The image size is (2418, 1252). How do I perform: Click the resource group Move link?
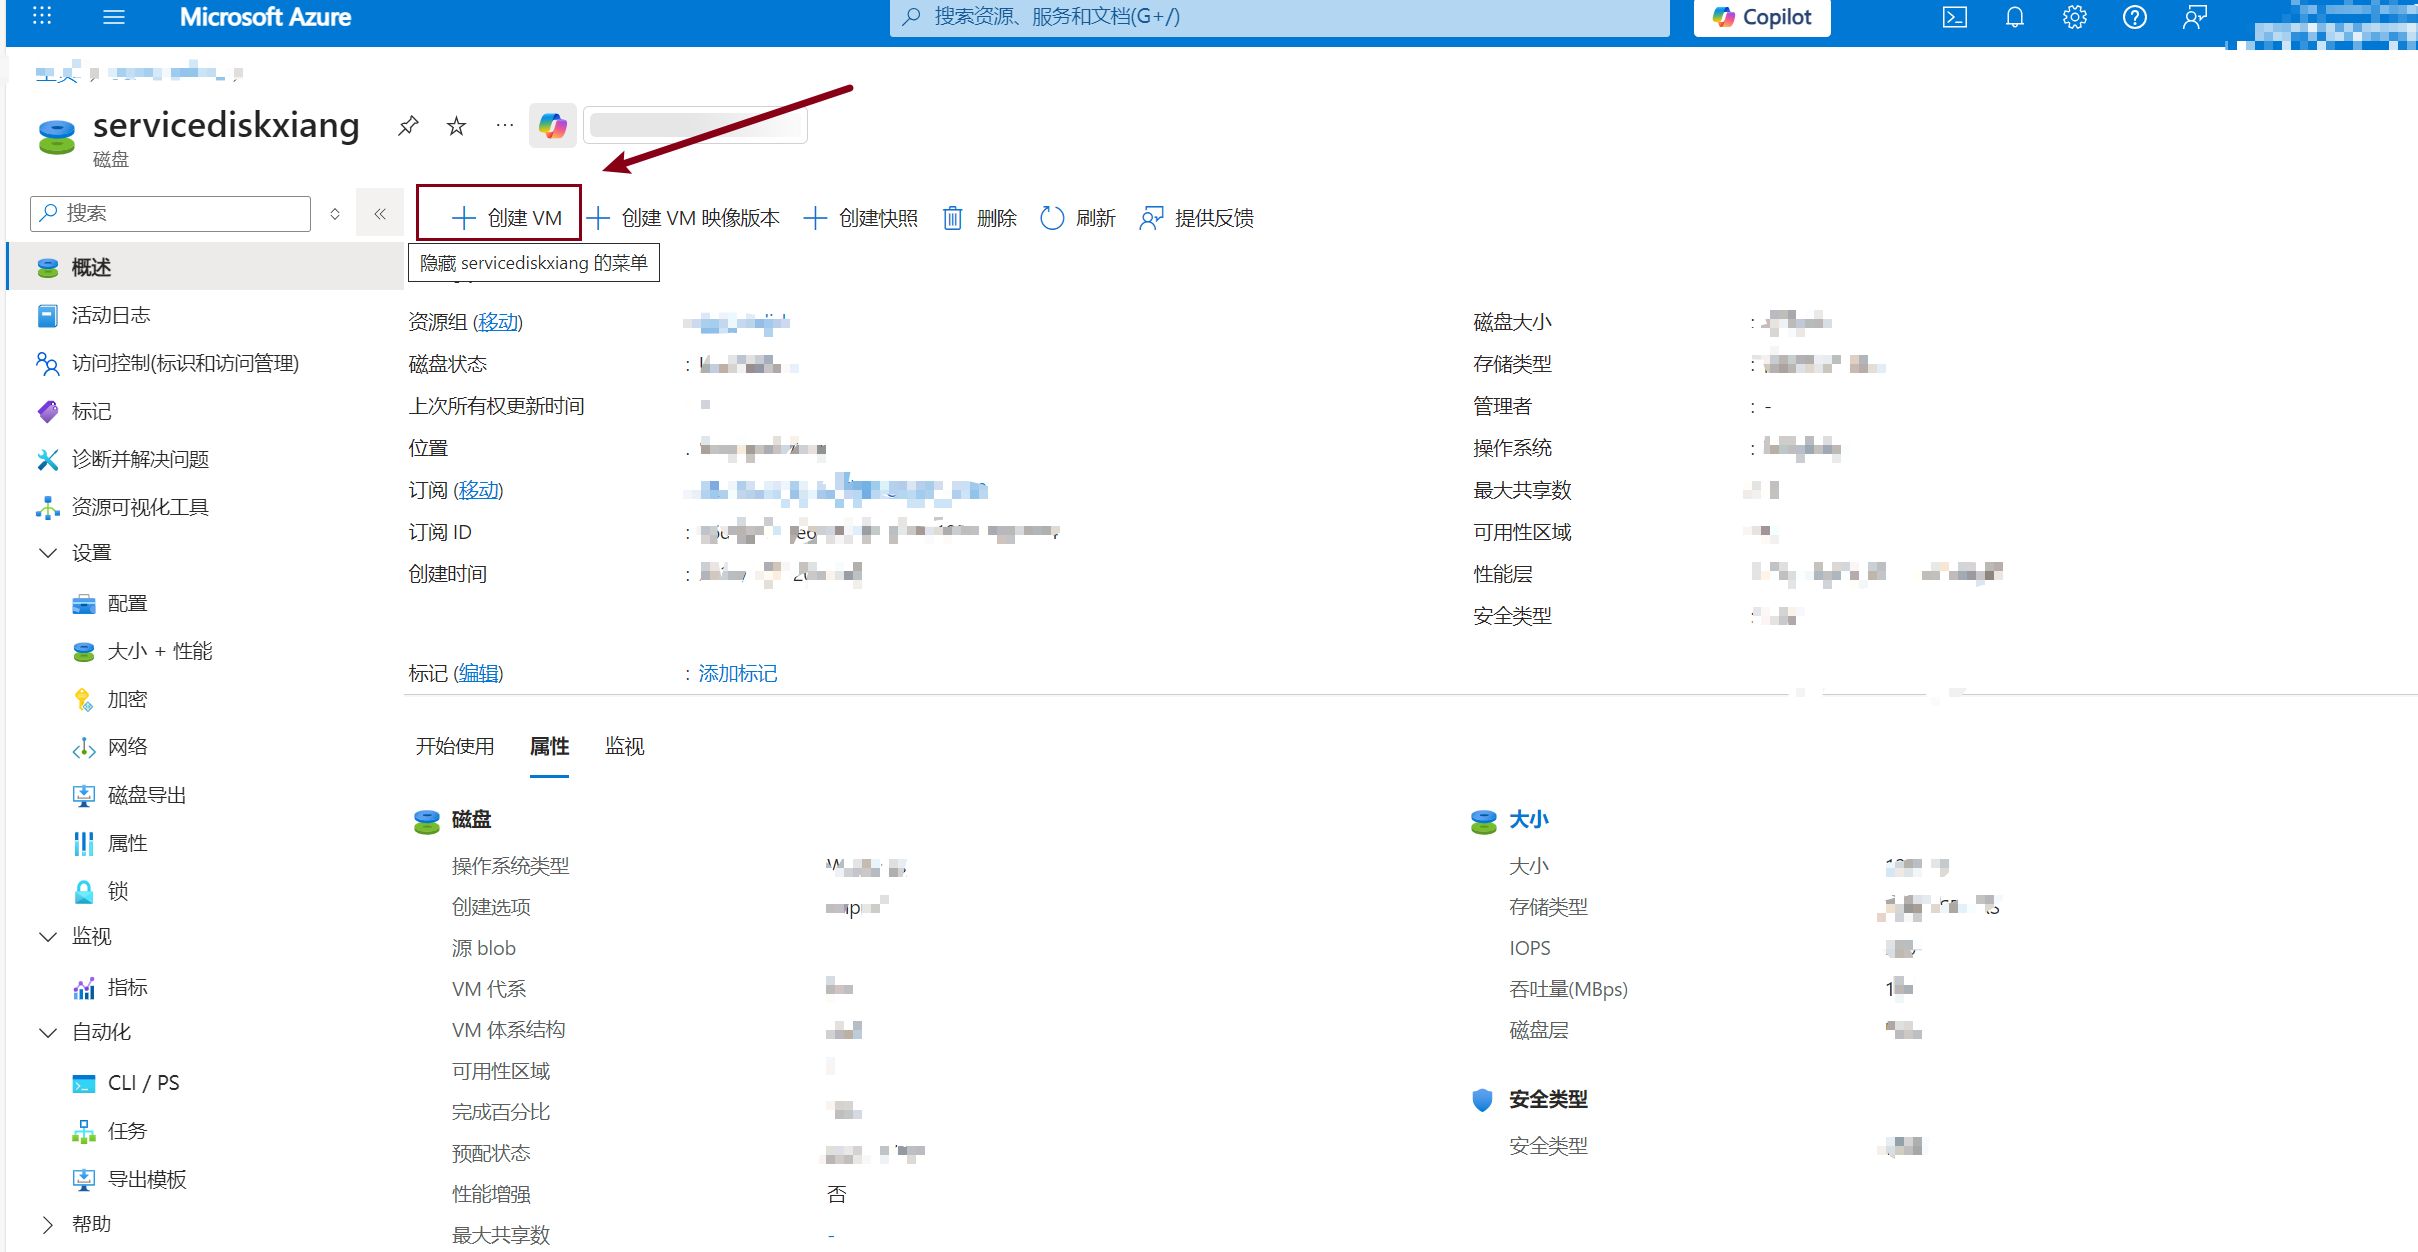tap(497, 322)
